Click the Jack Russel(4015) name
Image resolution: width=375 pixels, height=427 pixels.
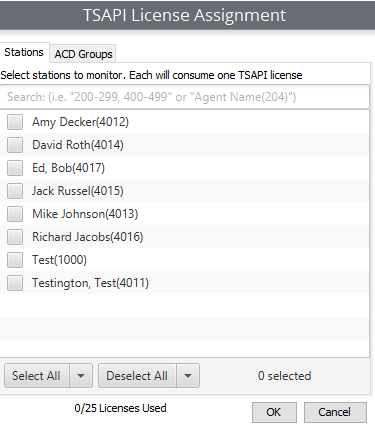78,191
